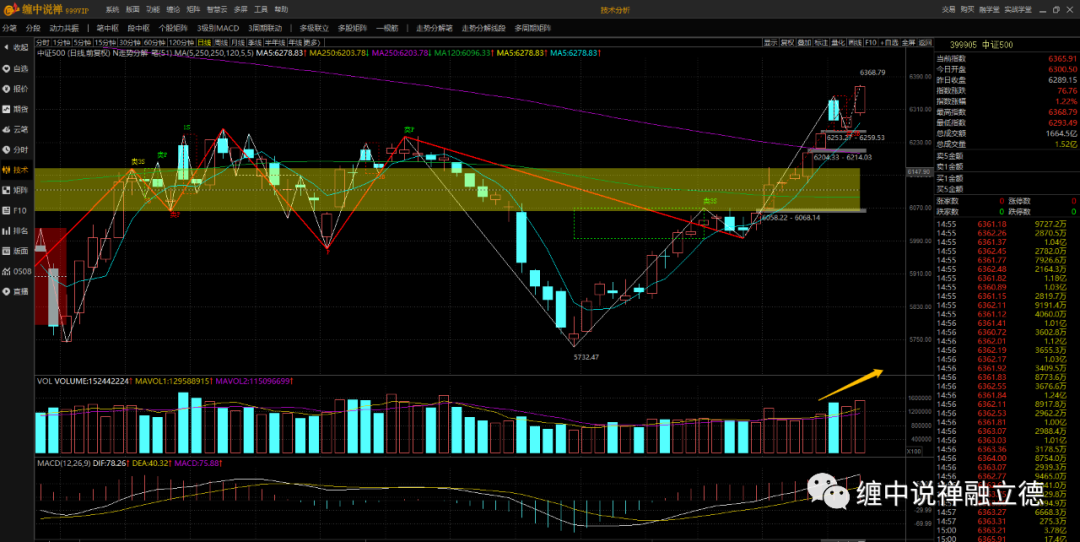Open 排名 ranking in sidebar
The height and width of the screenshot is (542, 1080).
pos(17,231)
